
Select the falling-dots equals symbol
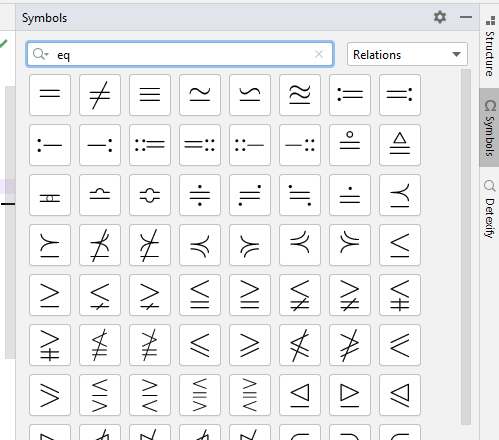tap(300, 195)
